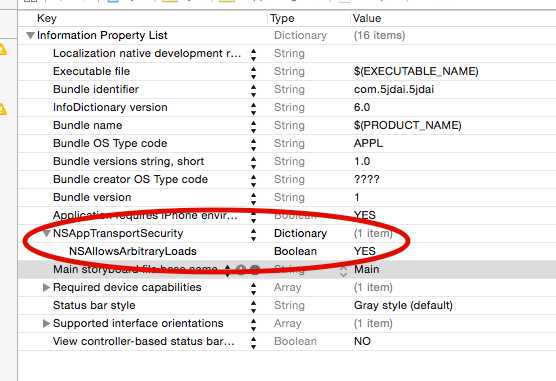Viewport: 556px width, 381px height.
Task: Select the Bundle name key
Action: click(x=88, y=125)
